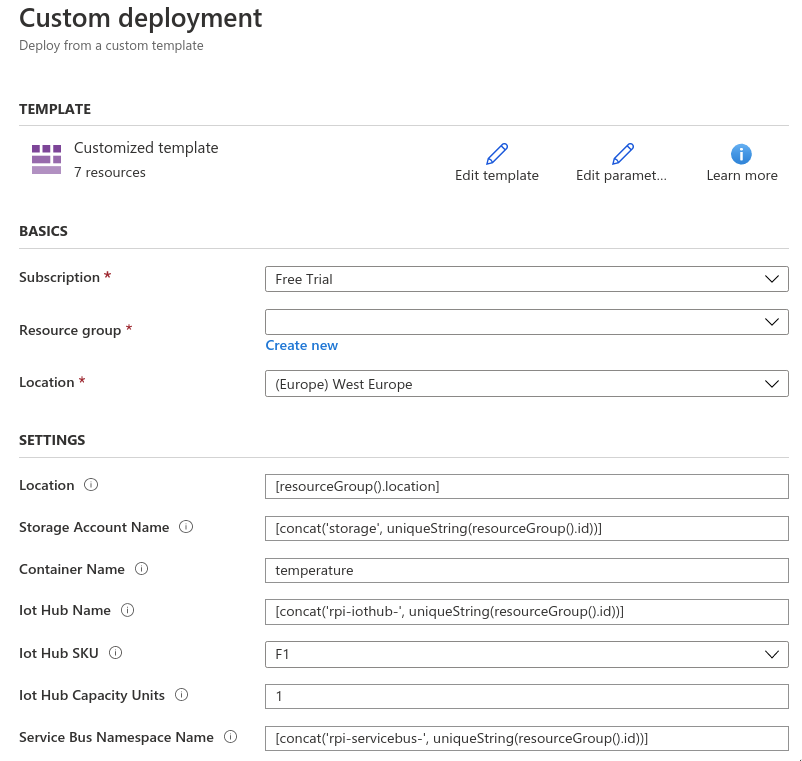Click the Edit parameters pencil icon
Viewport: 802px width, 761px height.
coord(623,154)
